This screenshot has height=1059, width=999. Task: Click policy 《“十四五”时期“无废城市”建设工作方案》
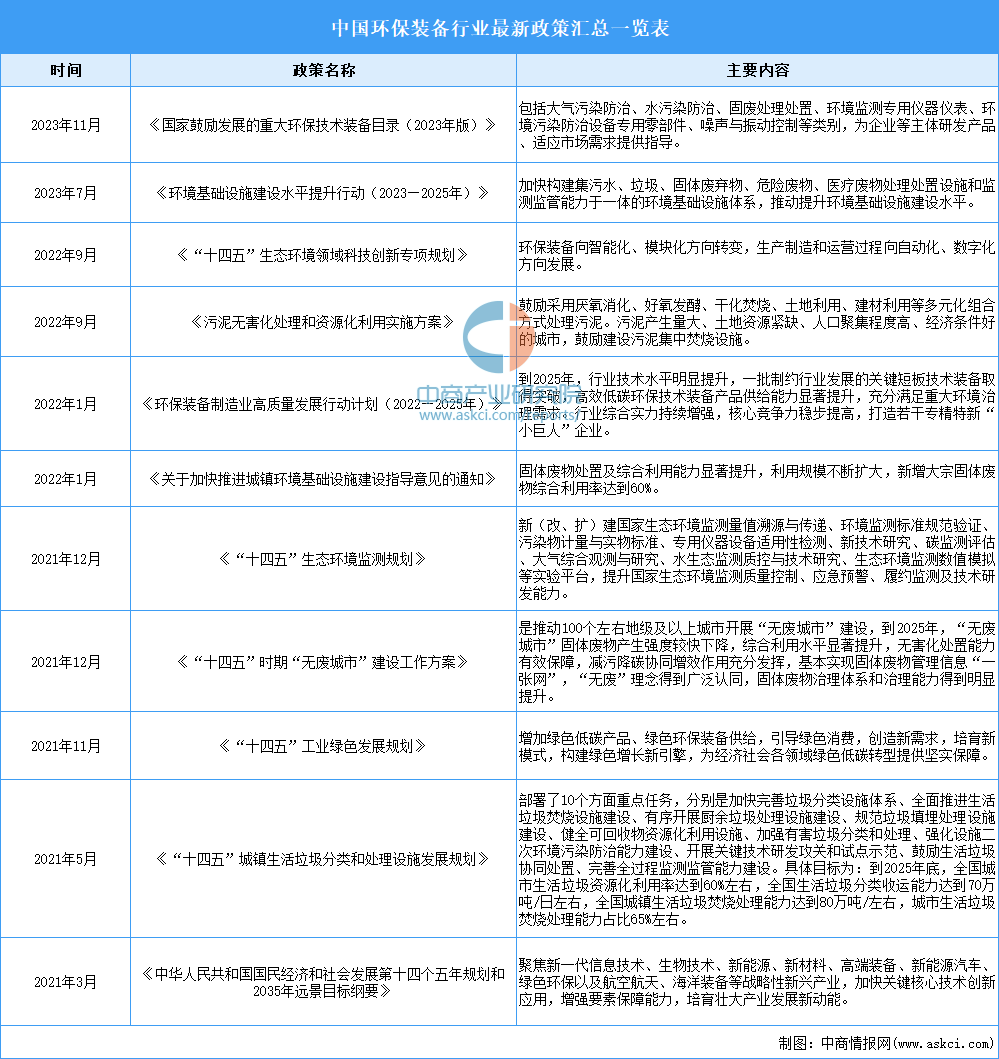tap(323, 662)
